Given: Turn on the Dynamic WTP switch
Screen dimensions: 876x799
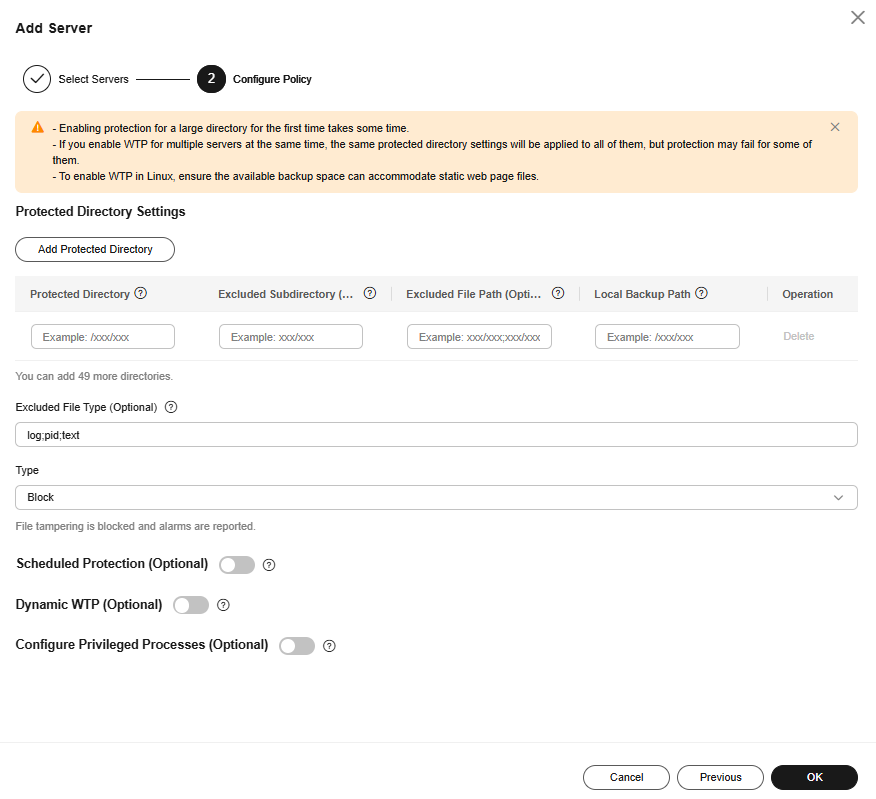Looking at the screenshot, I should tap(191, 605).
